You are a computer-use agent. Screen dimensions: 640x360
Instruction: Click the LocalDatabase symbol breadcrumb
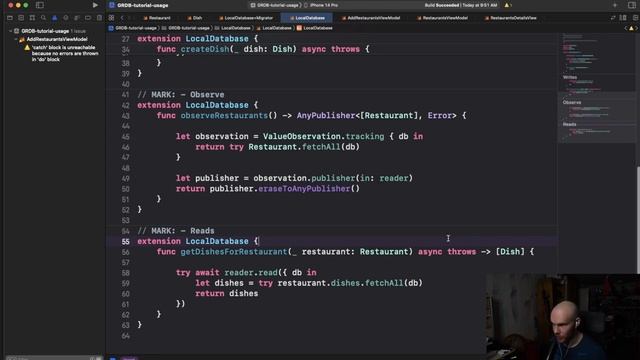point(314,28)
